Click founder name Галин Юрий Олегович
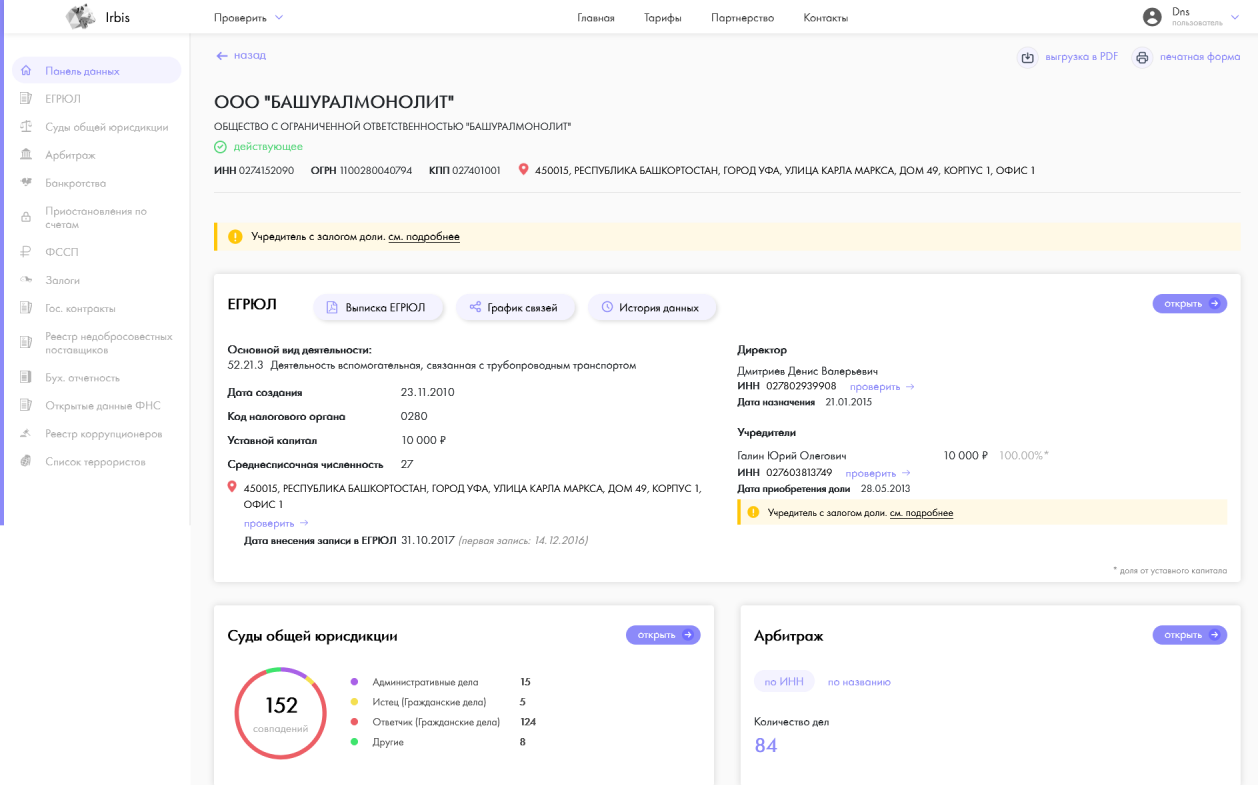 (x=792, y=456)
